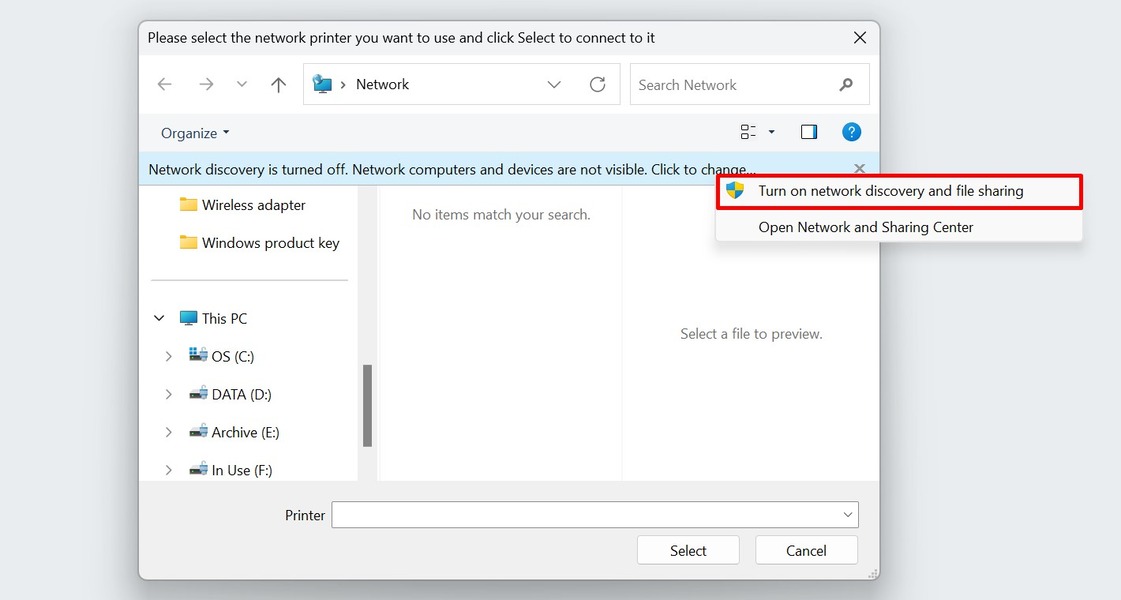The height and width of the screenshot is (600, 1121).
Task: Open the Organize menu
Action: tap(193, 132)
